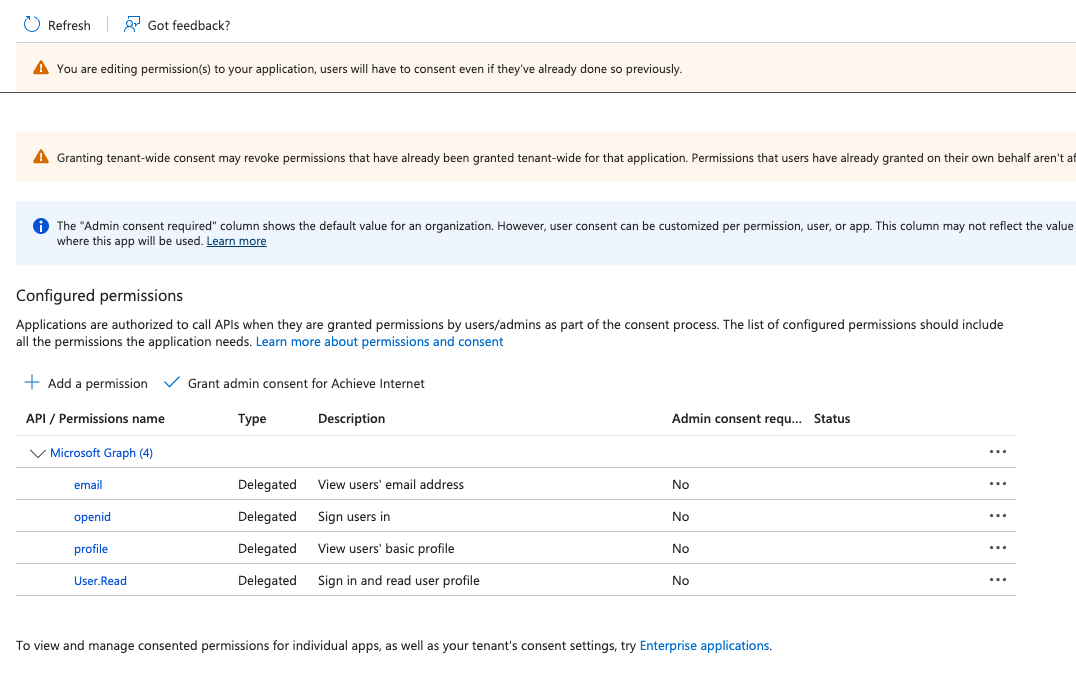The image size is (1076, 687).
Task: Click the Delegated type in email row
Action: [x=267, y=485]
